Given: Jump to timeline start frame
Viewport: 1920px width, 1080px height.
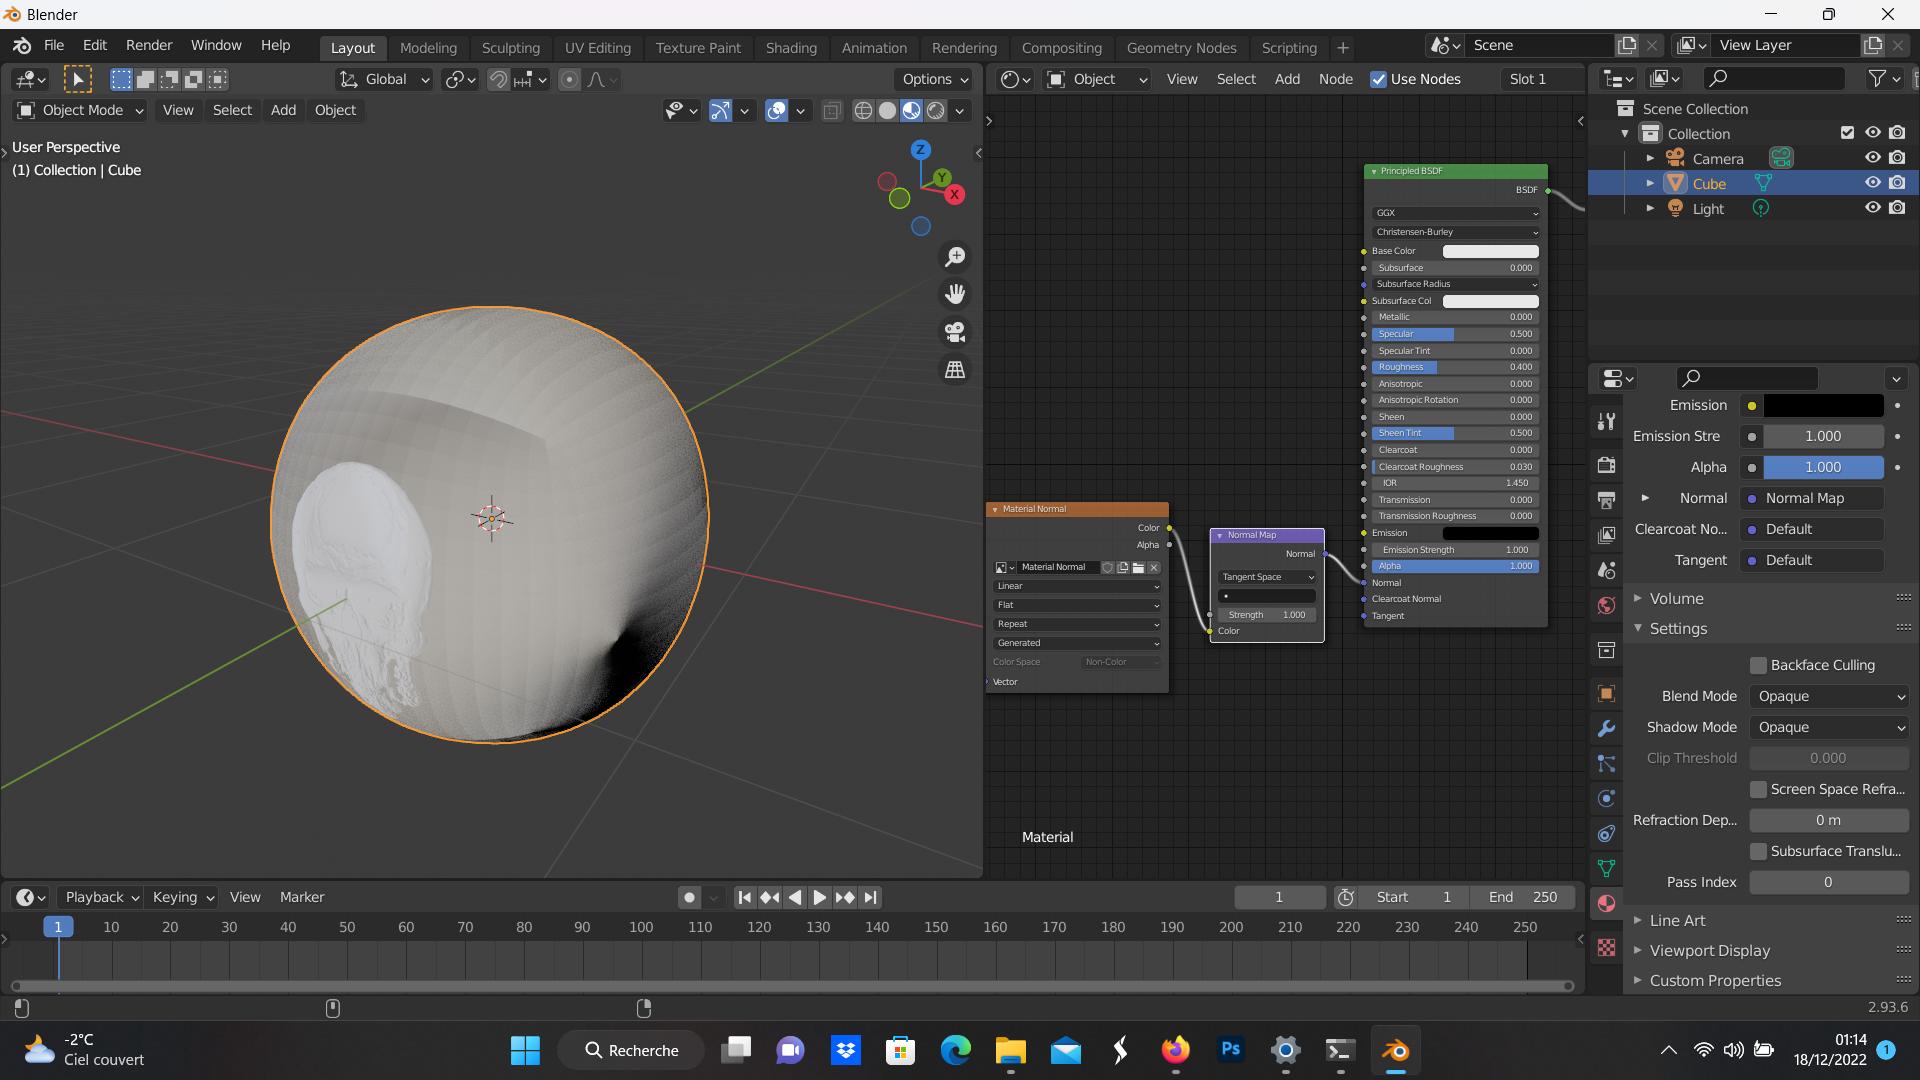Looking at the screenshot, I should (x=744, y=898).
